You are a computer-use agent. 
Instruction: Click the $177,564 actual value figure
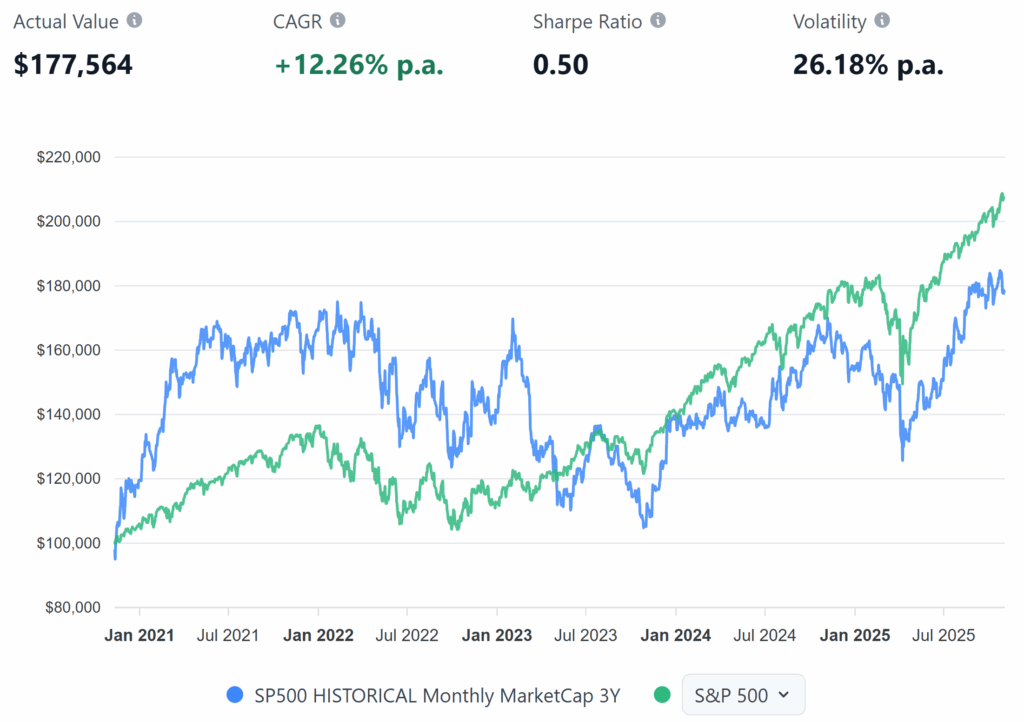(x=73, y=65)
